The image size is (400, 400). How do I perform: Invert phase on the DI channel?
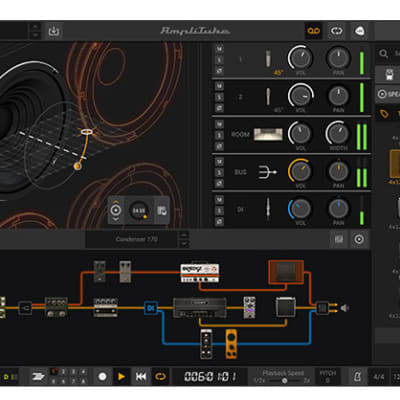pyautogui.click(x=219, y=221)
